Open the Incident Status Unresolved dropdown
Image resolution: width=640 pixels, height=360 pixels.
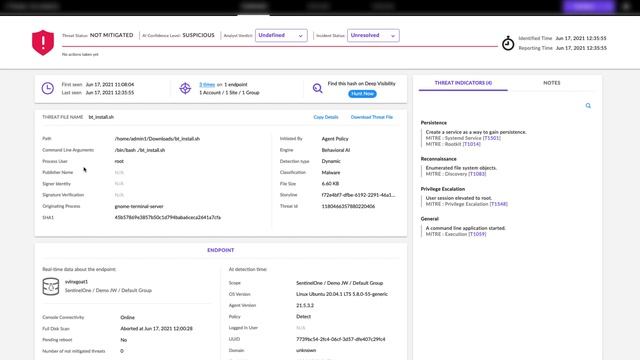coord(373,36)
